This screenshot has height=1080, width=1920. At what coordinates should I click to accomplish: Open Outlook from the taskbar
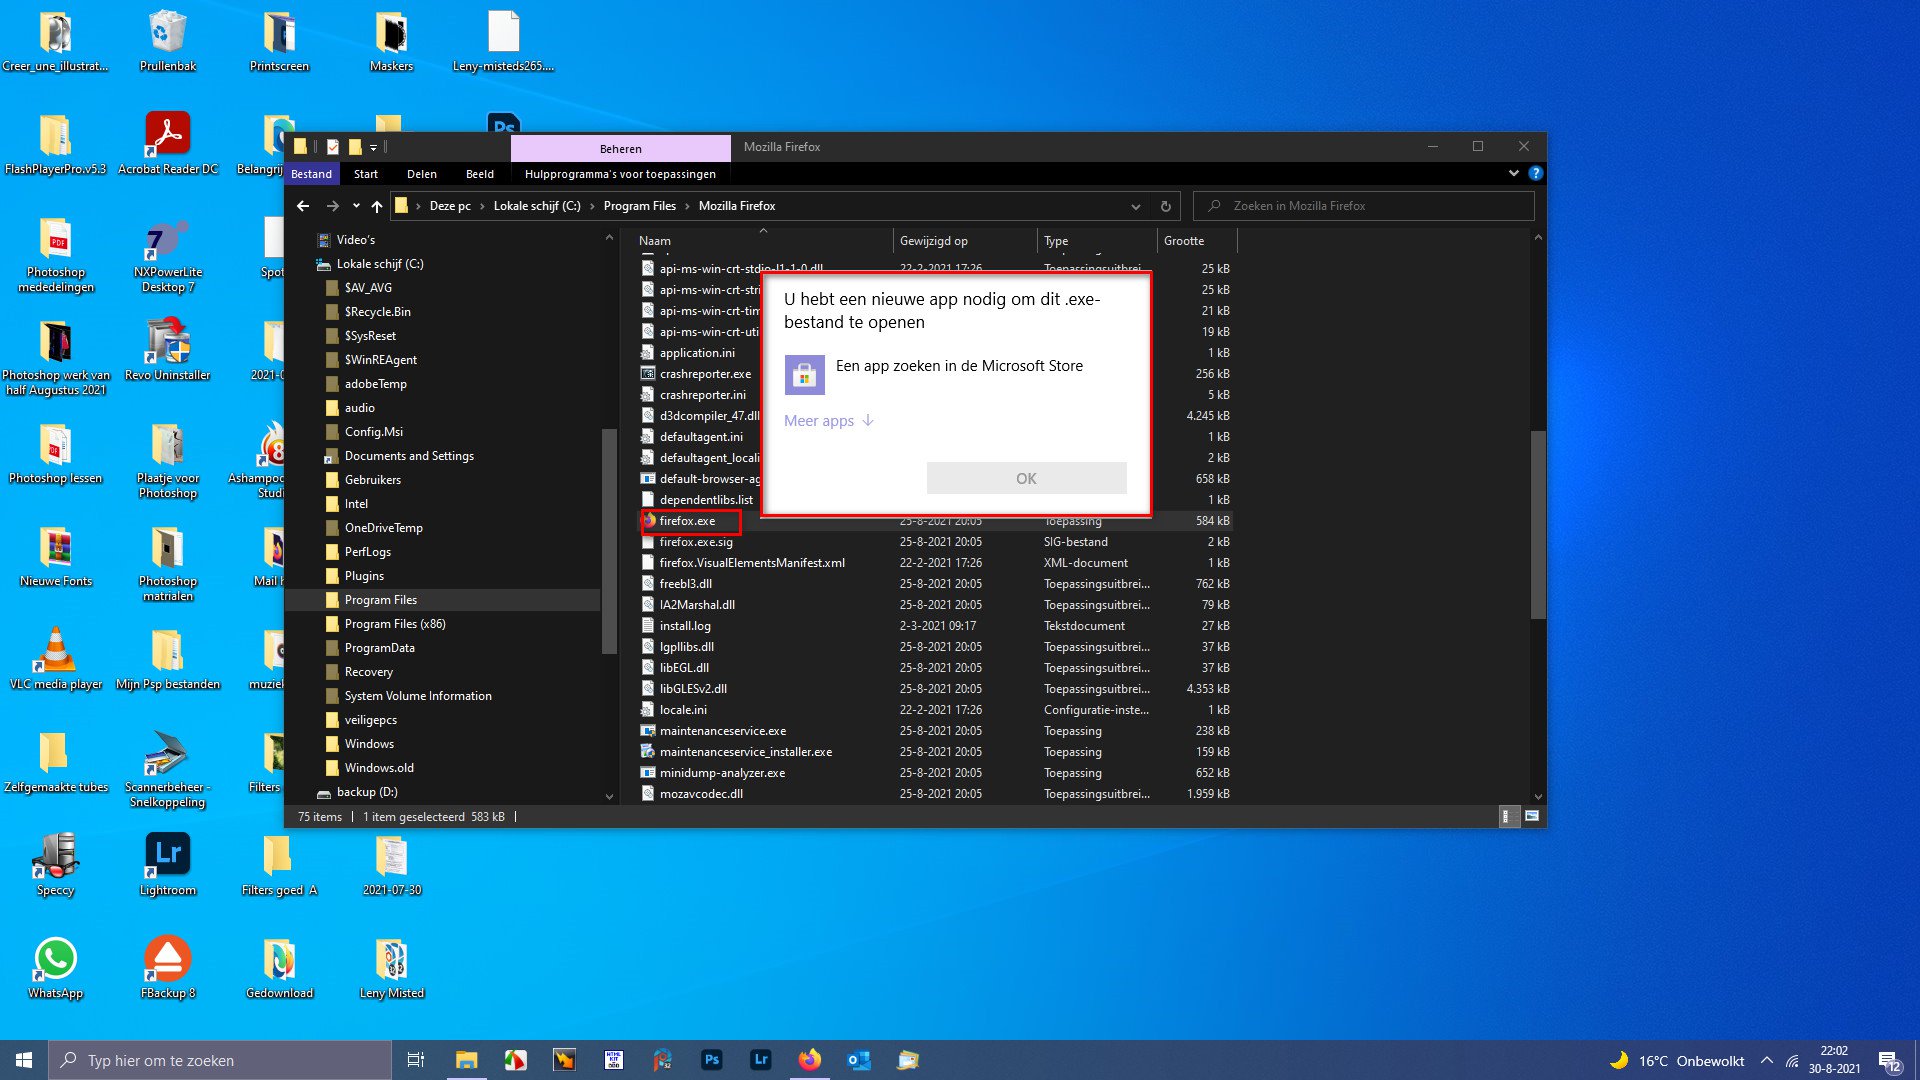(x=859, y=1060)
